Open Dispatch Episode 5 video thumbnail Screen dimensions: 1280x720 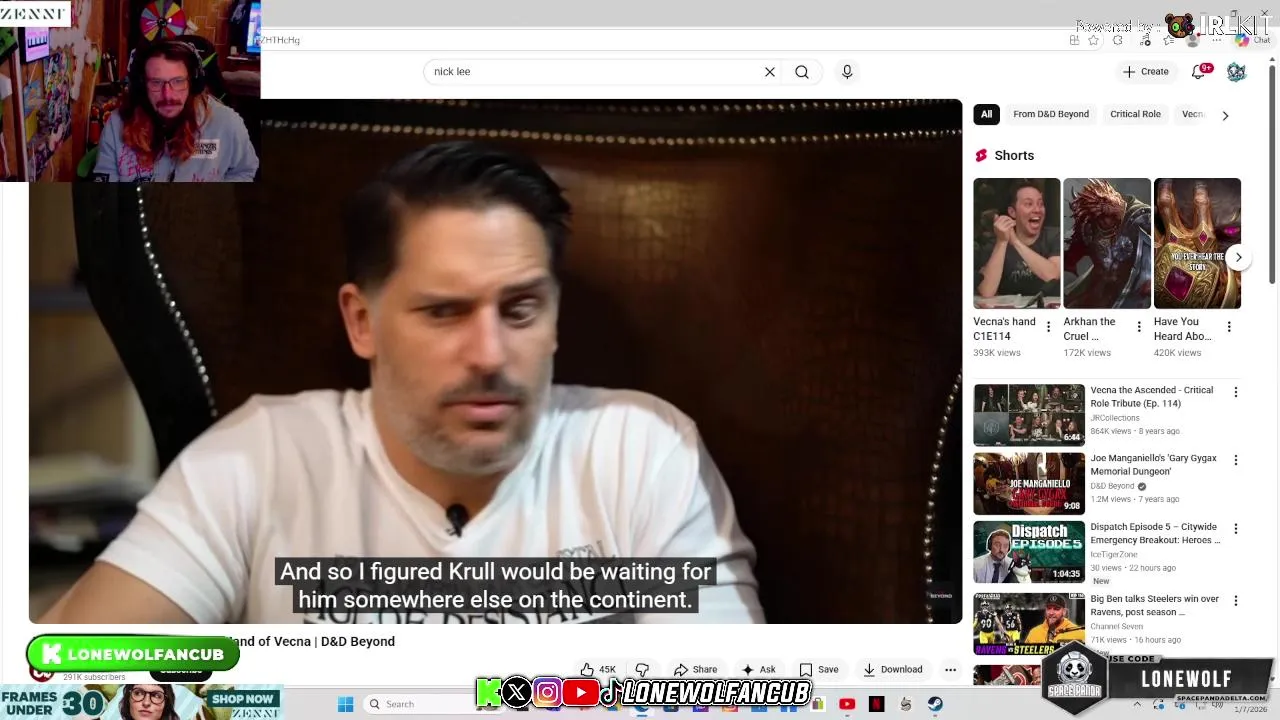(1029, 551)
